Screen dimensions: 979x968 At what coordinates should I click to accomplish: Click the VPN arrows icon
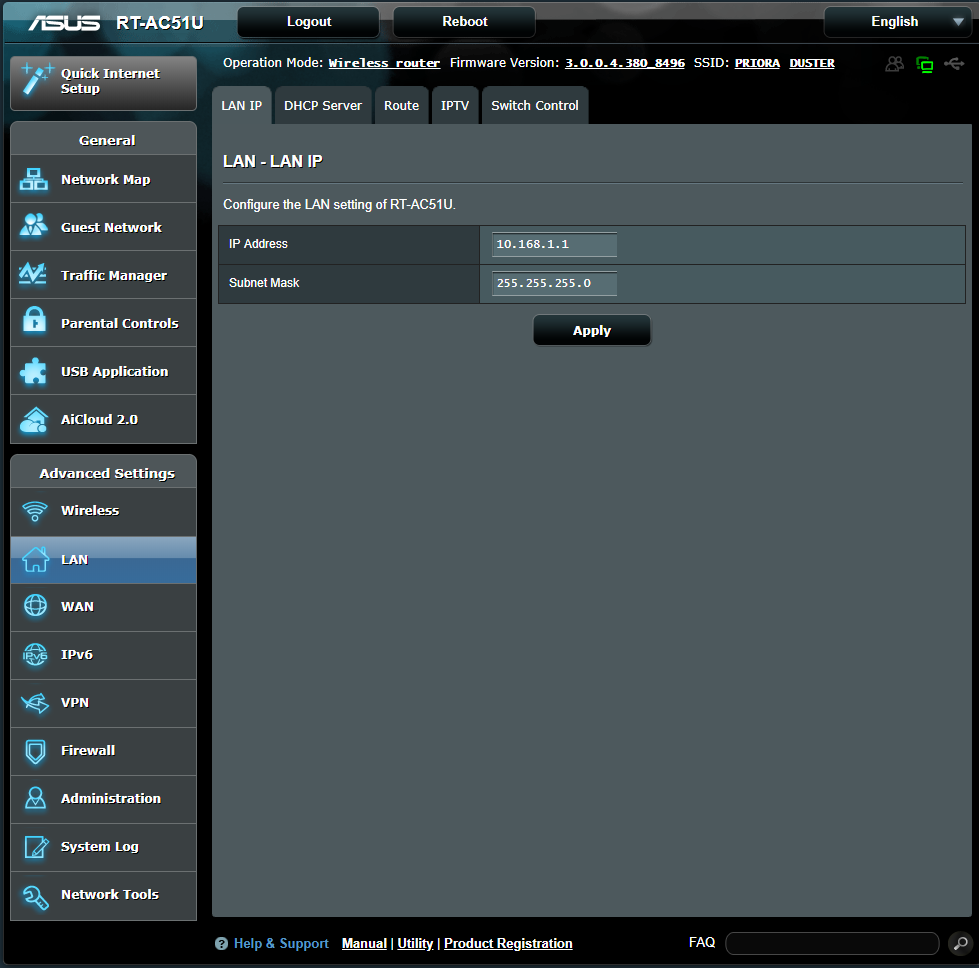click(x=35, y=703)
